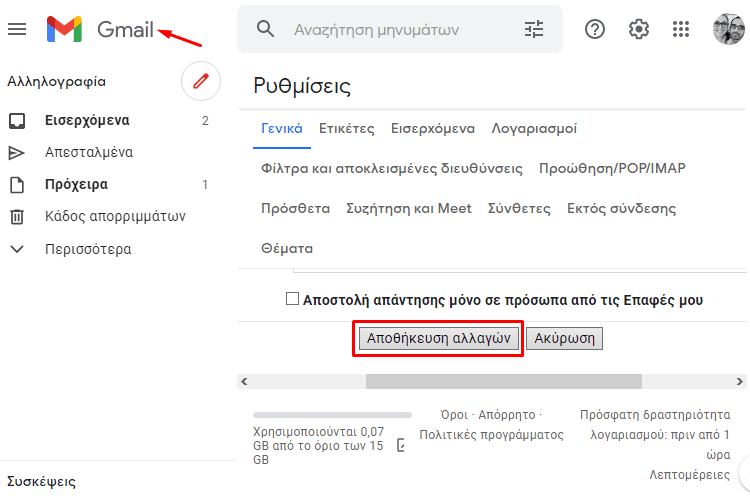Check 'Αποστολή απάντησης μόνο σε πρόσωπα' checkbox
The height and width of the screenshot is (500, 750).
coord(292,299)
